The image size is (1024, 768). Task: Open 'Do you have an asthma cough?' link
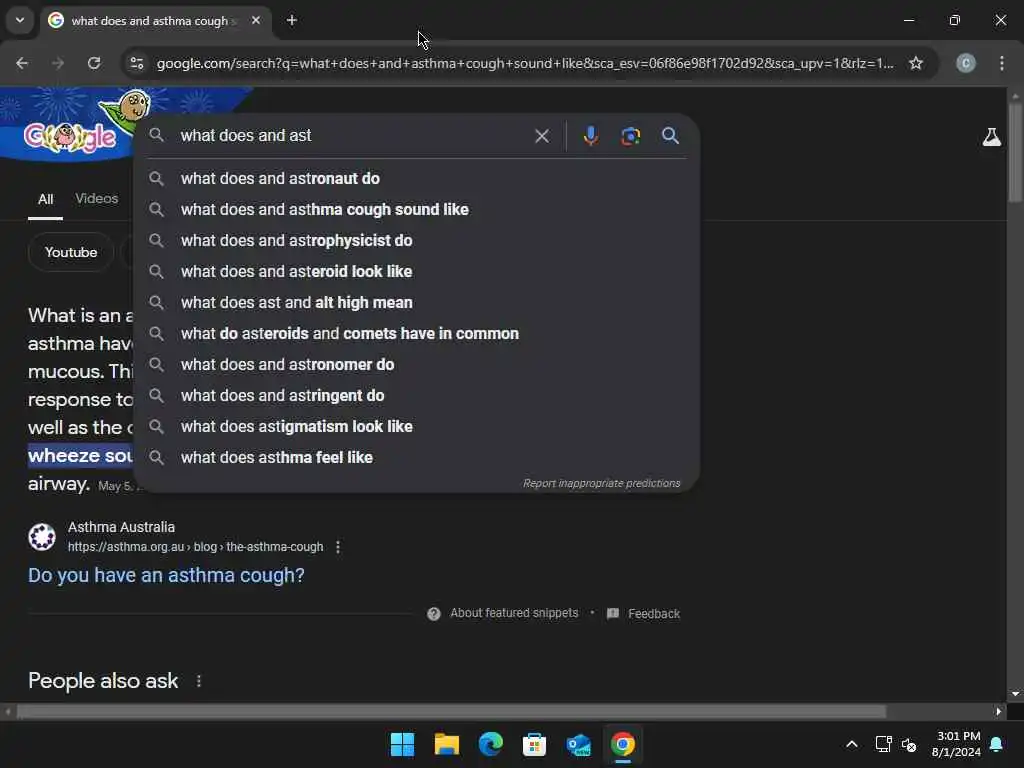(166, 575)
